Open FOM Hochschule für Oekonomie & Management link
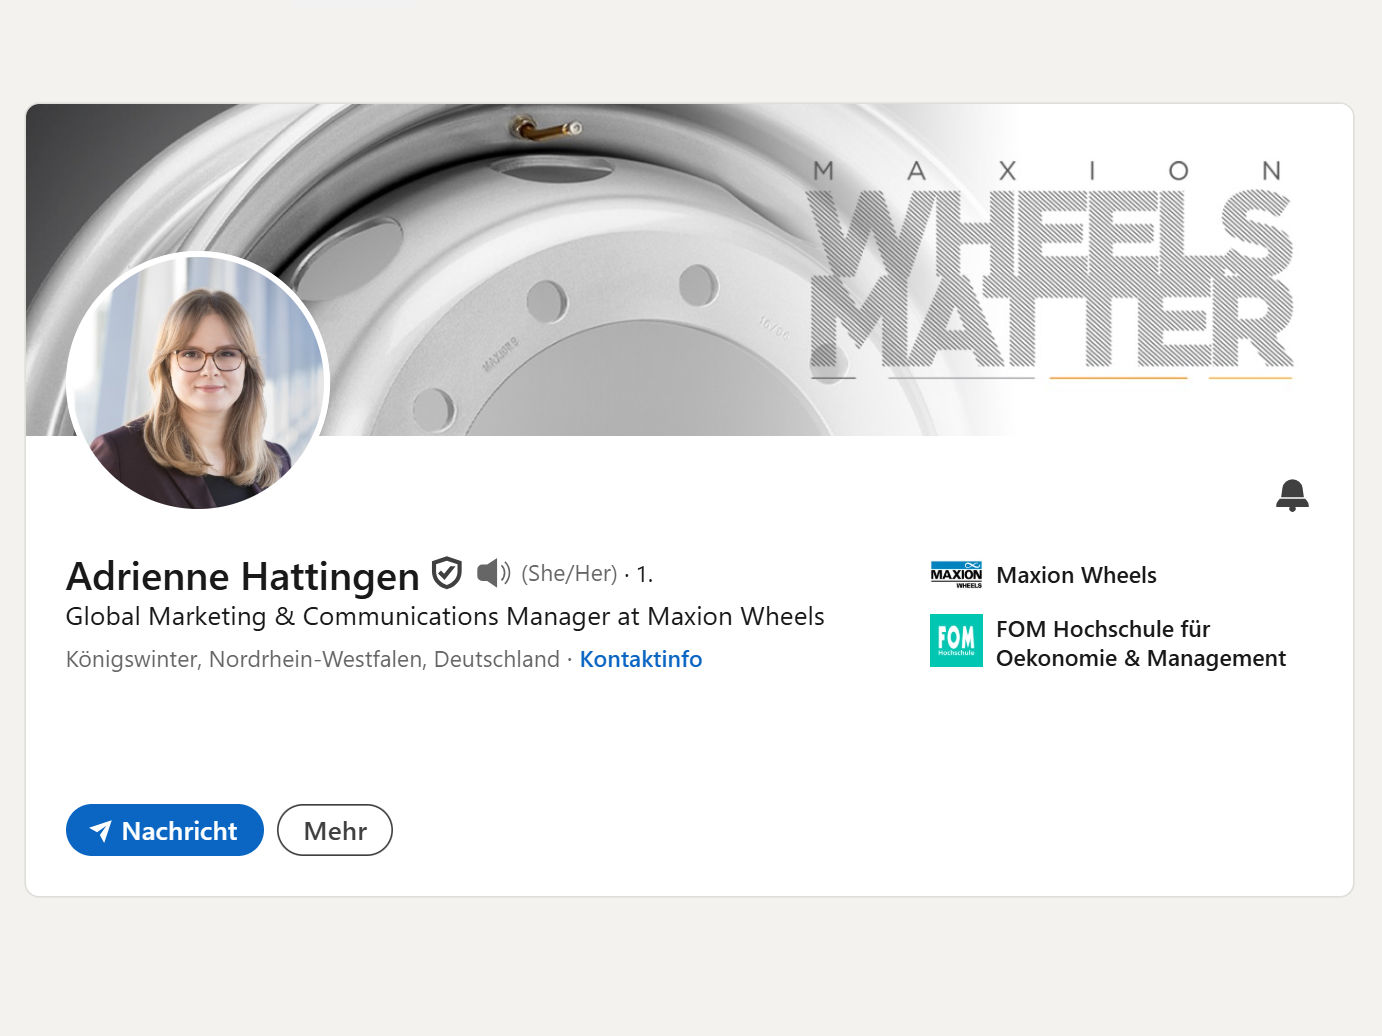The image size is (1382, 1036). [x=1141, y=643]
